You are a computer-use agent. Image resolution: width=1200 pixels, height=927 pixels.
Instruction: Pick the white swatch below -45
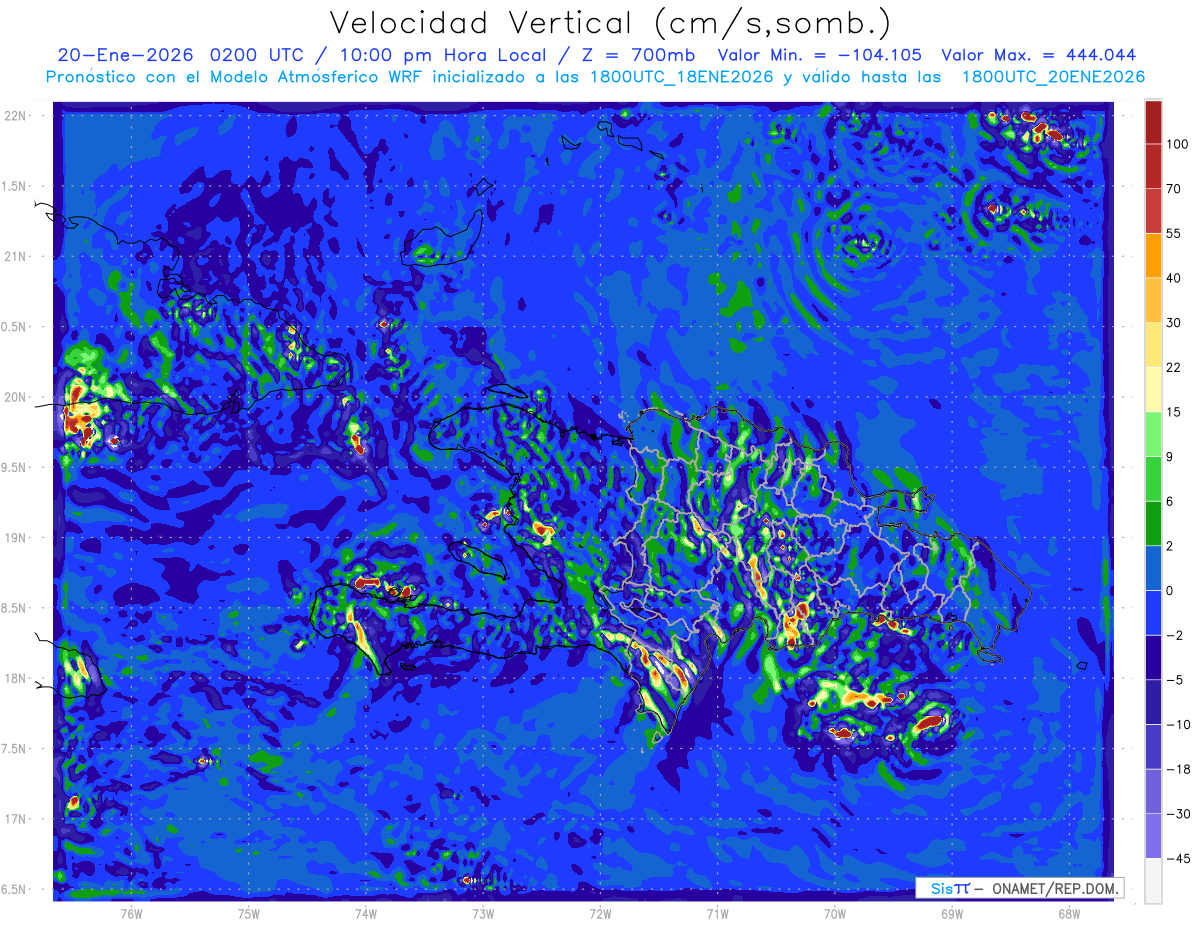pos(1153,880)
